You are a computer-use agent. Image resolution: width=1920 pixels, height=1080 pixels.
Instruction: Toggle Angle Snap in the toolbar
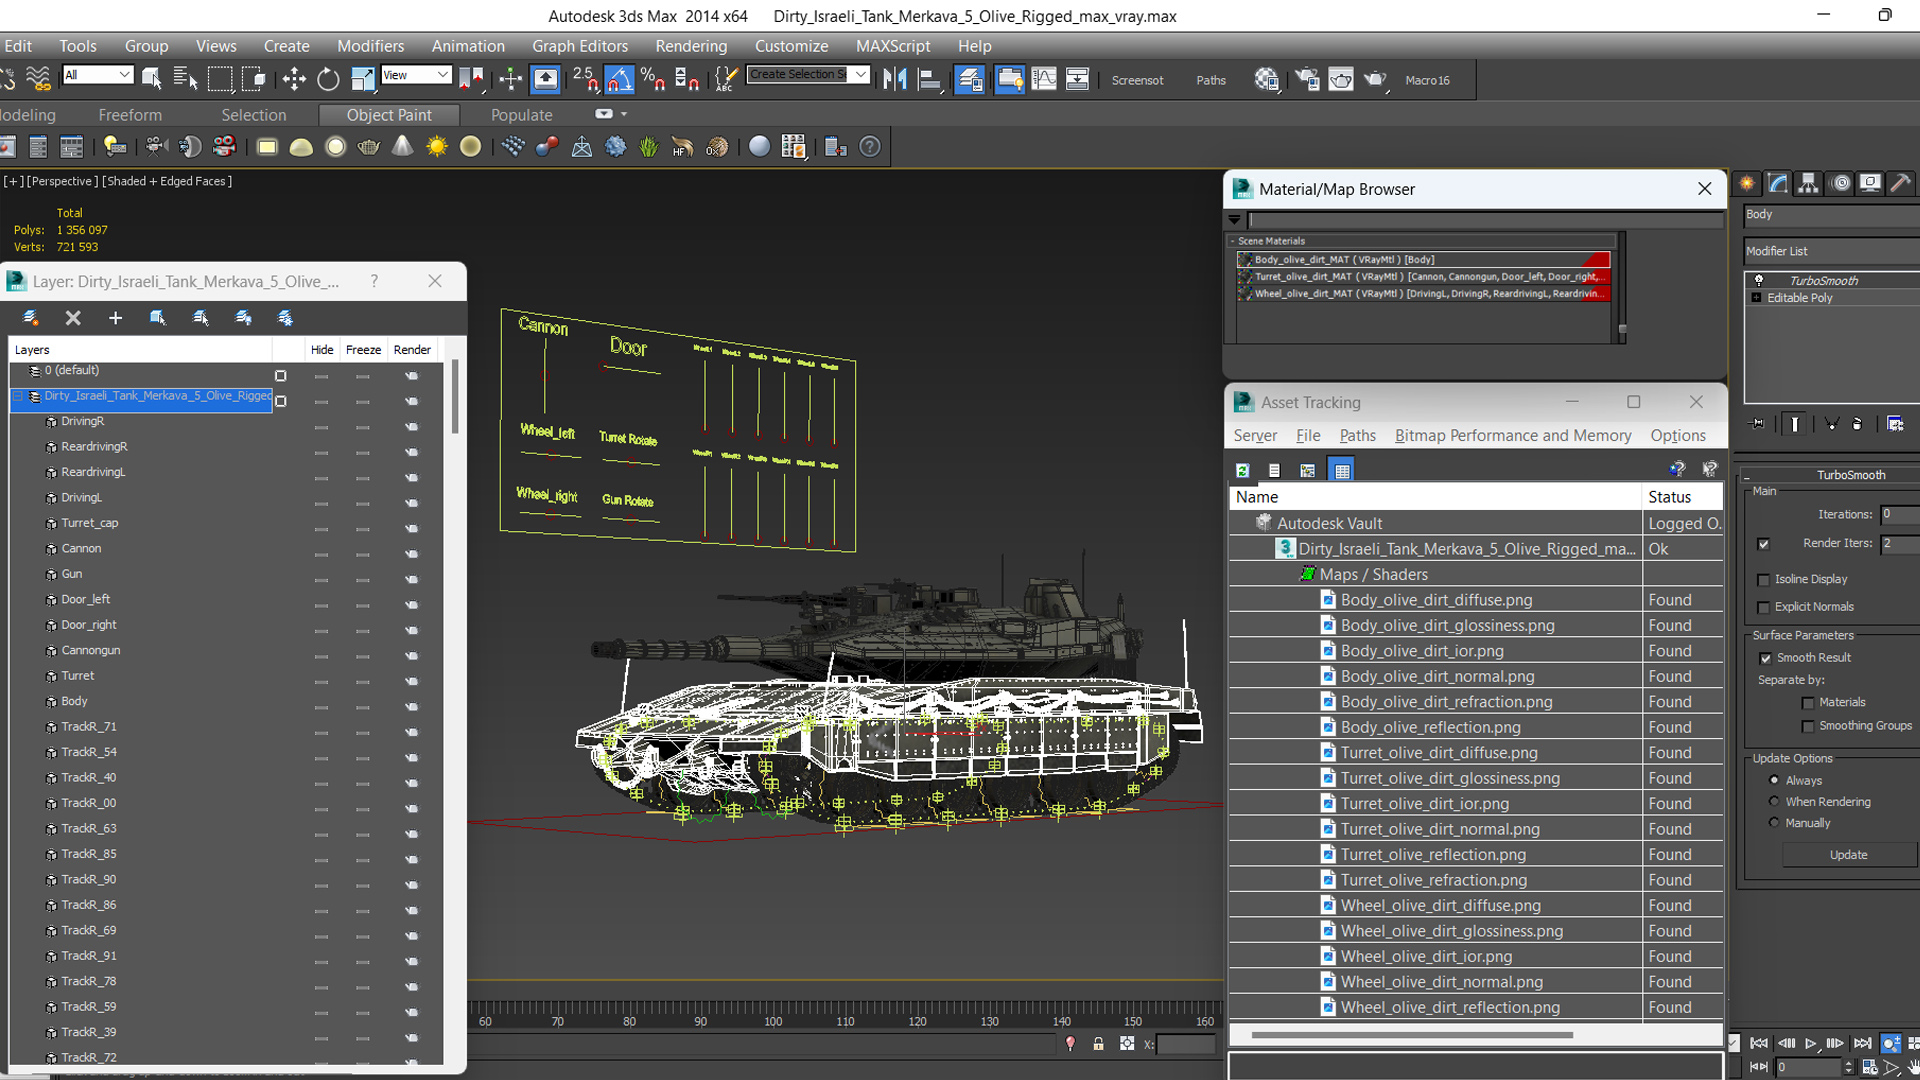619,79
